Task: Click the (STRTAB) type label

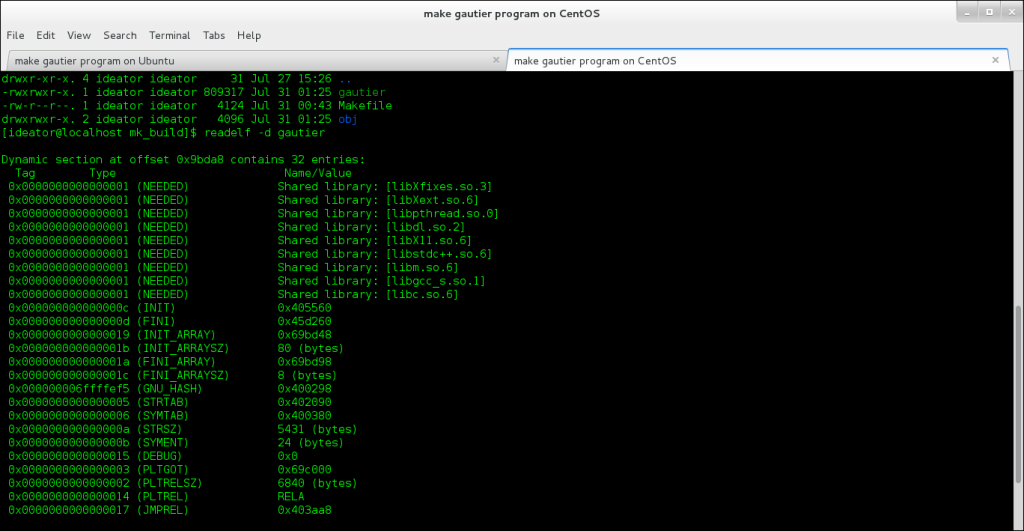Action: (x=163, y=402)
